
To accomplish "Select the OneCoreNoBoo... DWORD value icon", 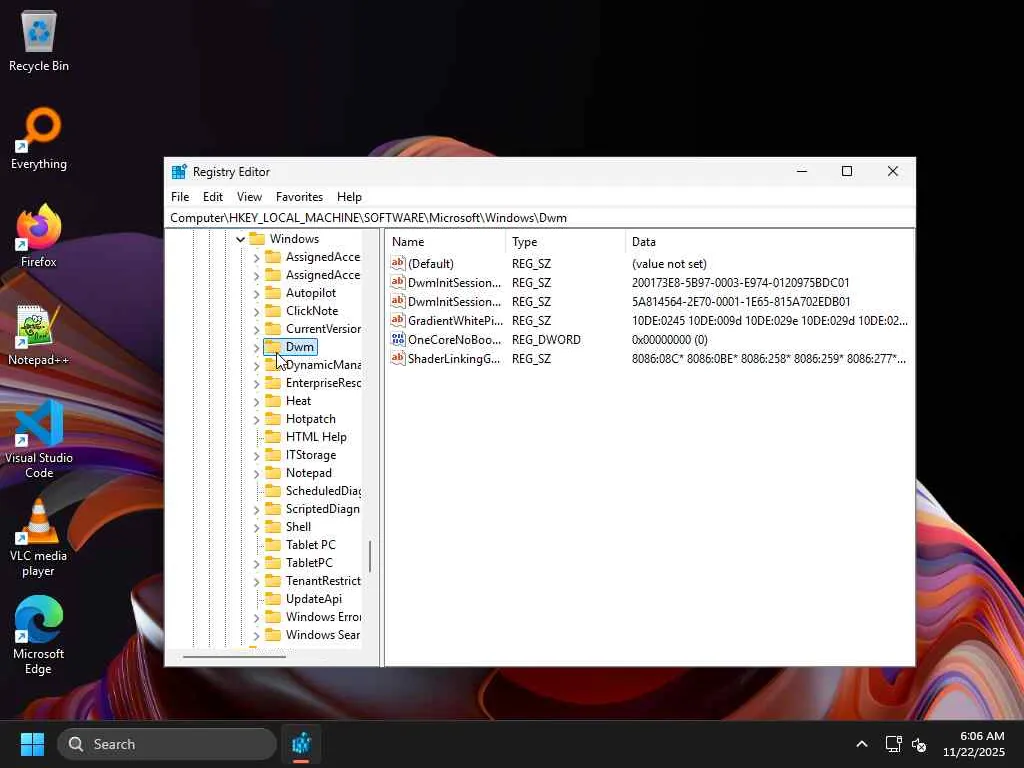I will pos(398,339).
